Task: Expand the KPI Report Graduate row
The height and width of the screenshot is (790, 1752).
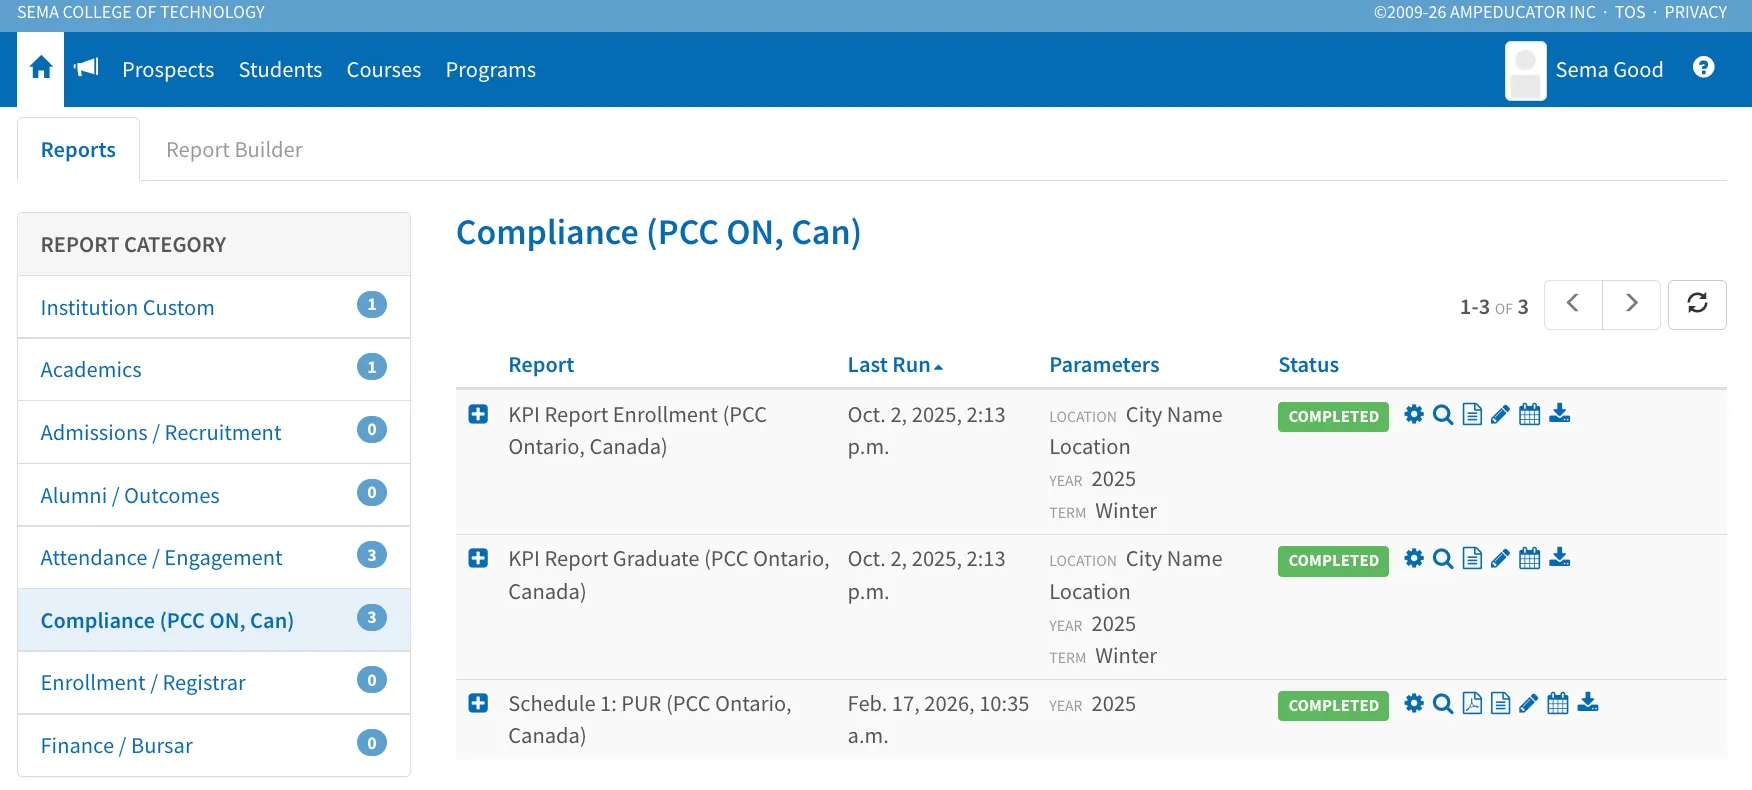Action: click(478, 558)
